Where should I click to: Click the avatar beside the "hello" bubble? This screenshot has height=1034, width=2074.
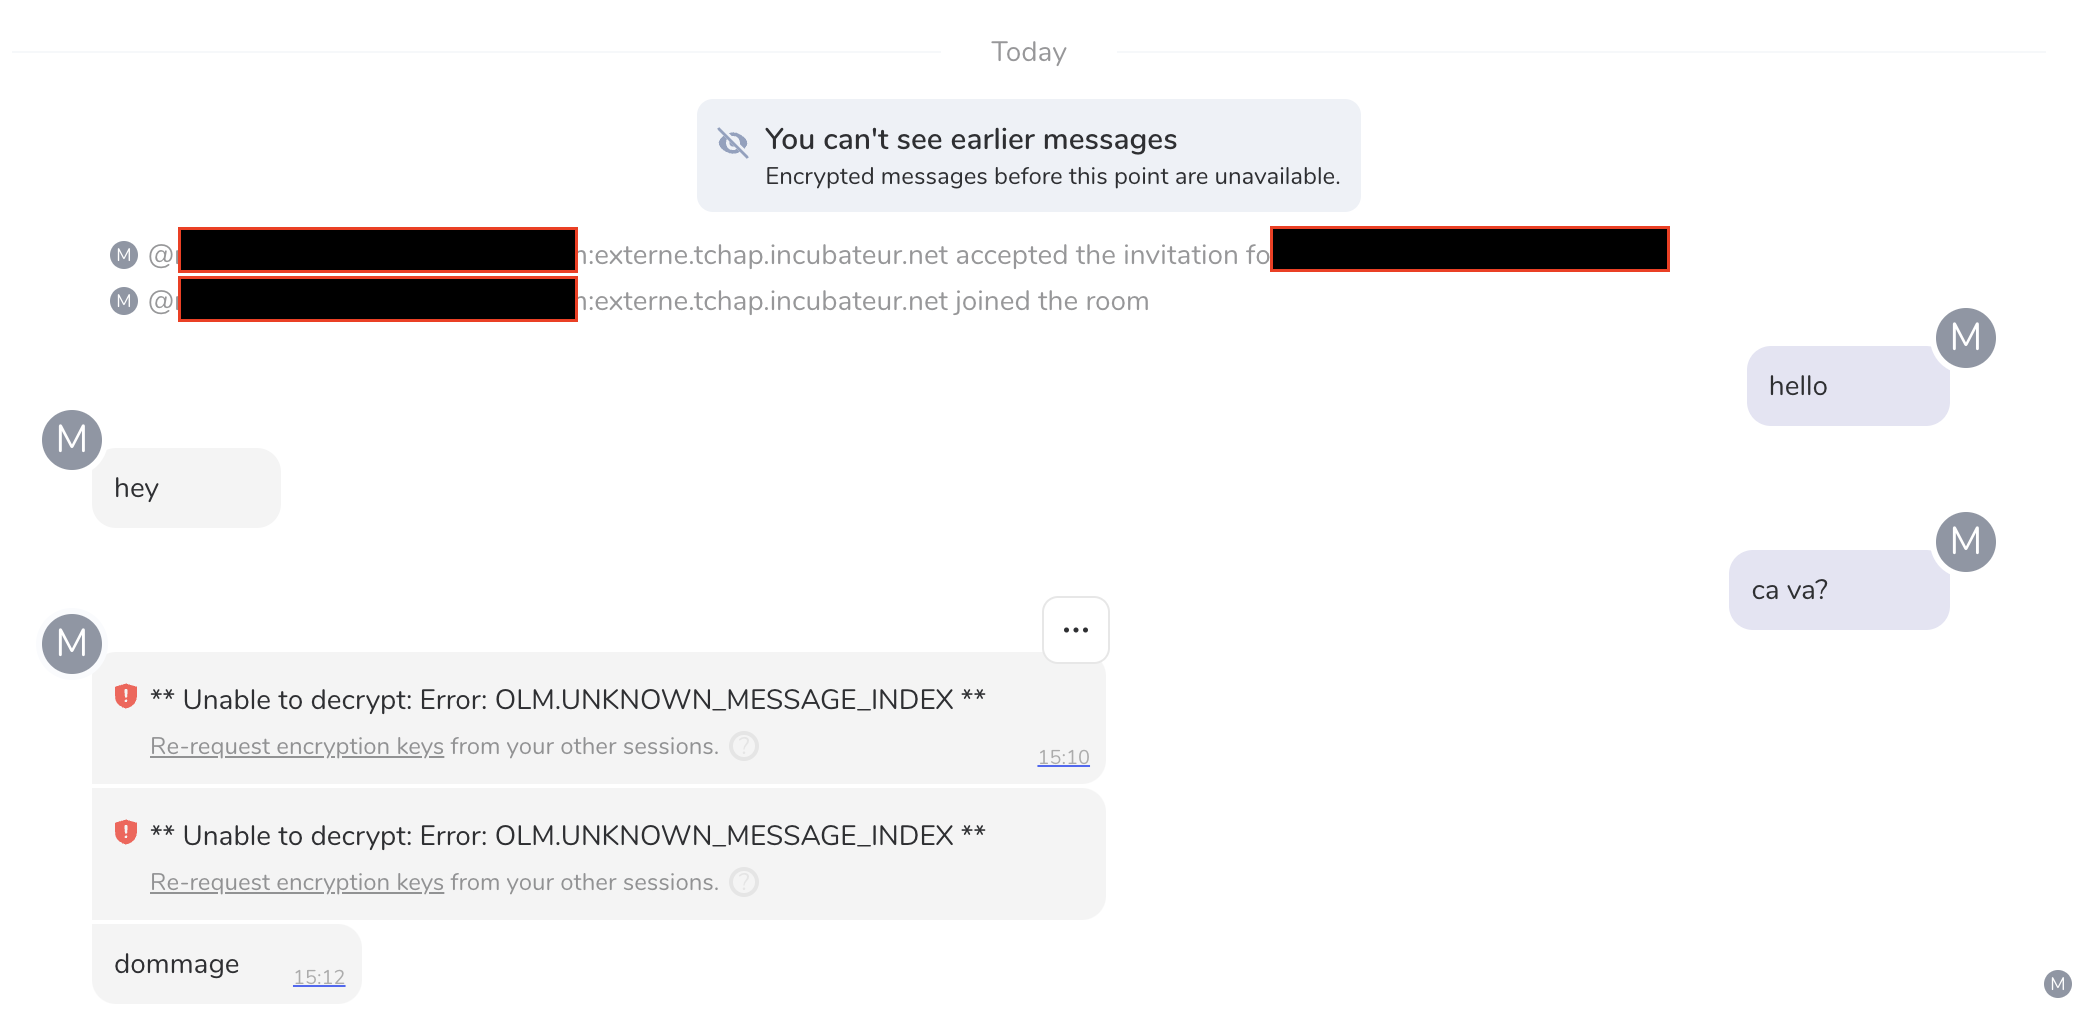tap(1965, 338)
